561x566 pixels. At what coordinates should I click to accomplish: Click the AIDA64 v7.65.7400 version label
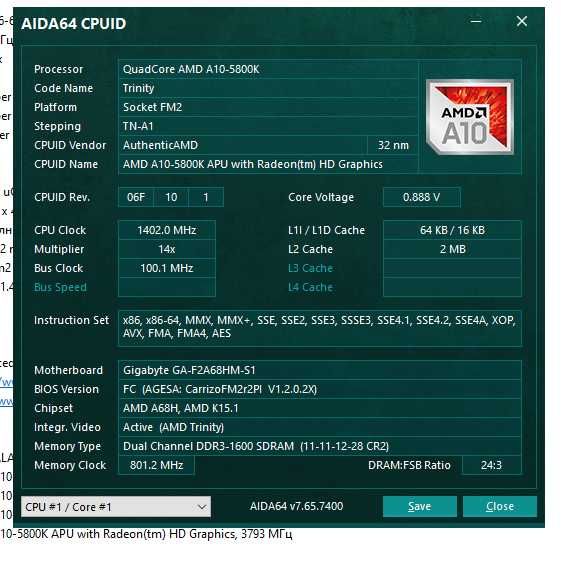296,506
